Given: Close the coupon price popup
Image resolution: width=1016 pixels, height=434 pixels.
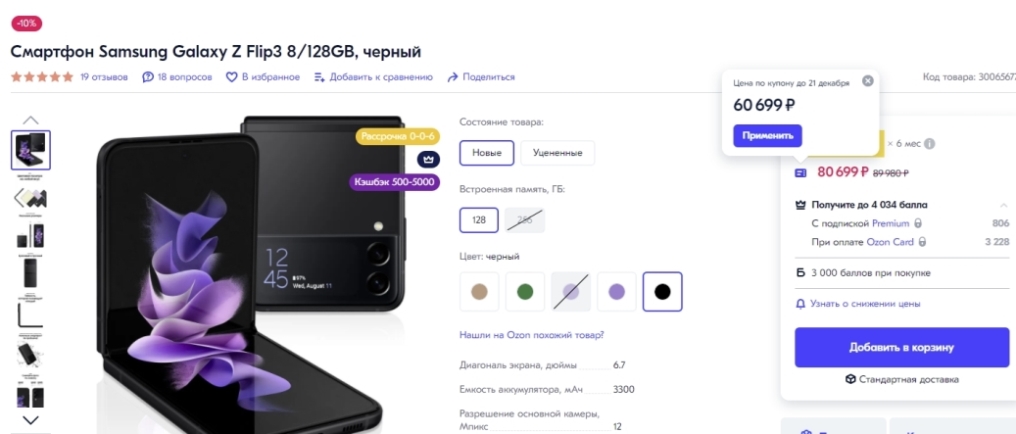Looking at the screenshot, I should click(868, 81).
